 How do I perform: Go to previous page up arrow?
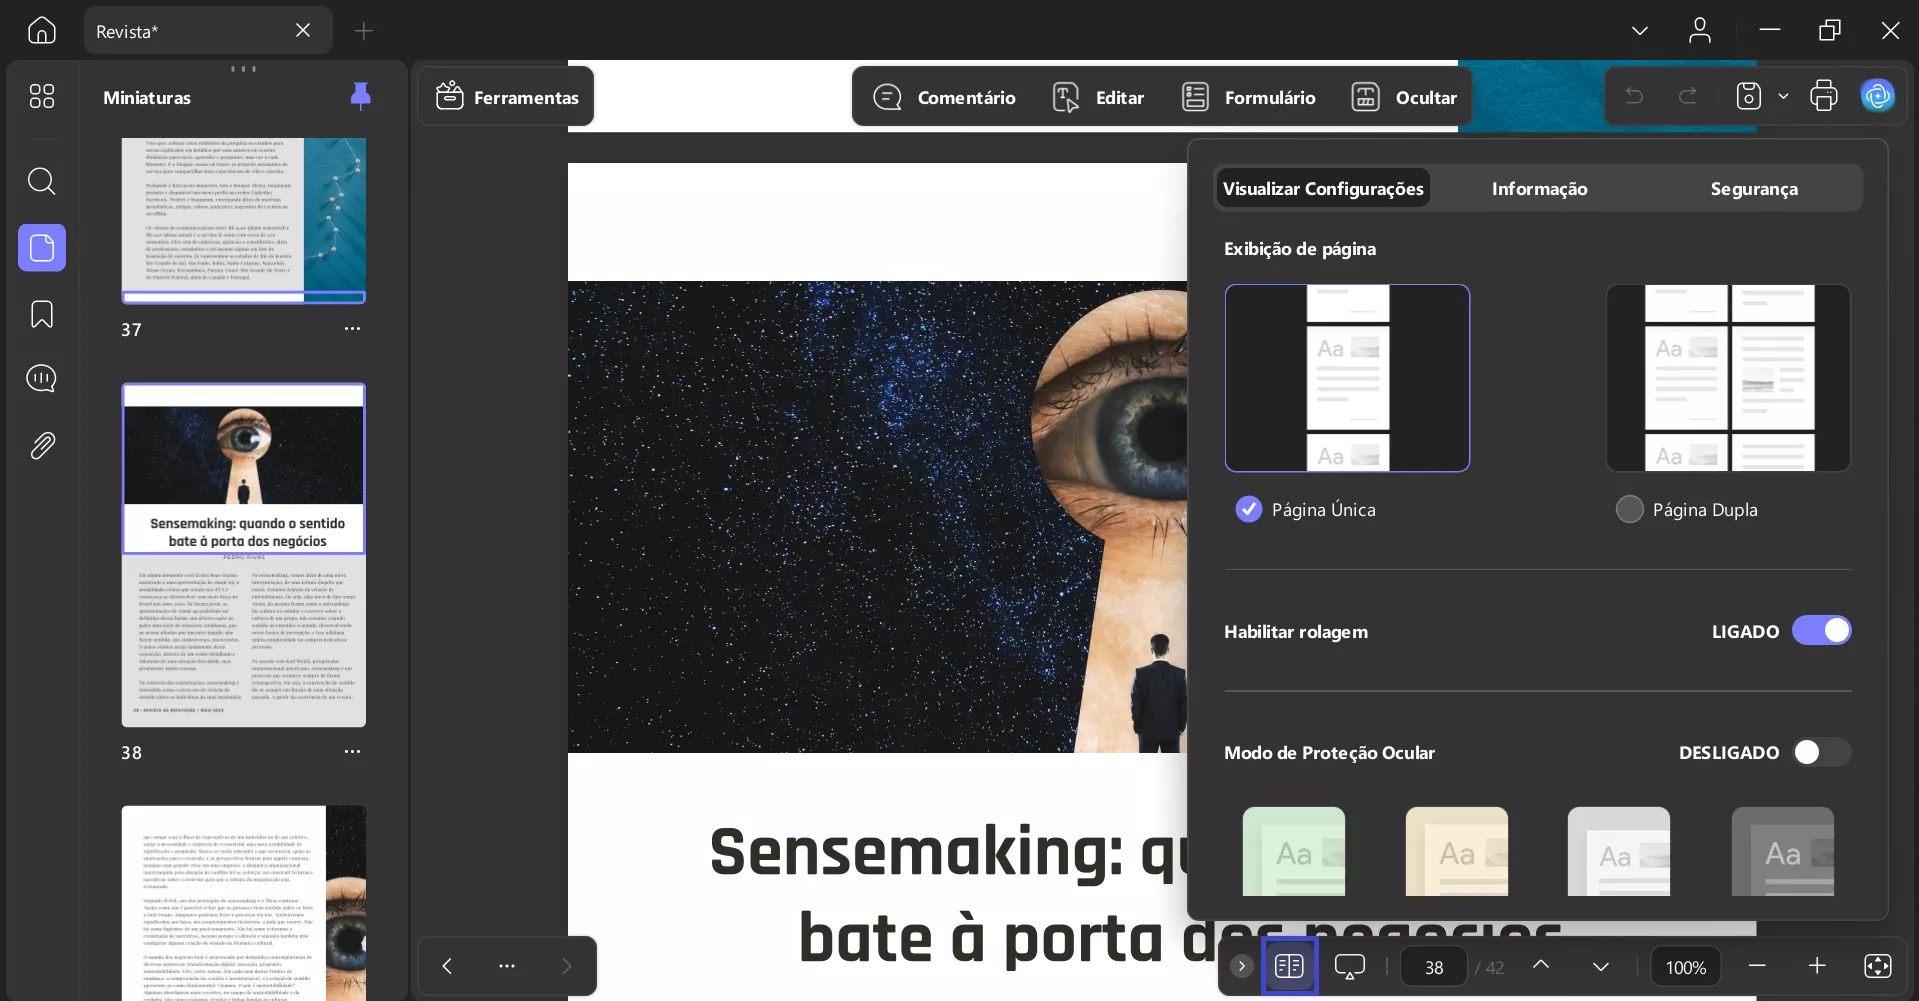tap(1541, 965)
